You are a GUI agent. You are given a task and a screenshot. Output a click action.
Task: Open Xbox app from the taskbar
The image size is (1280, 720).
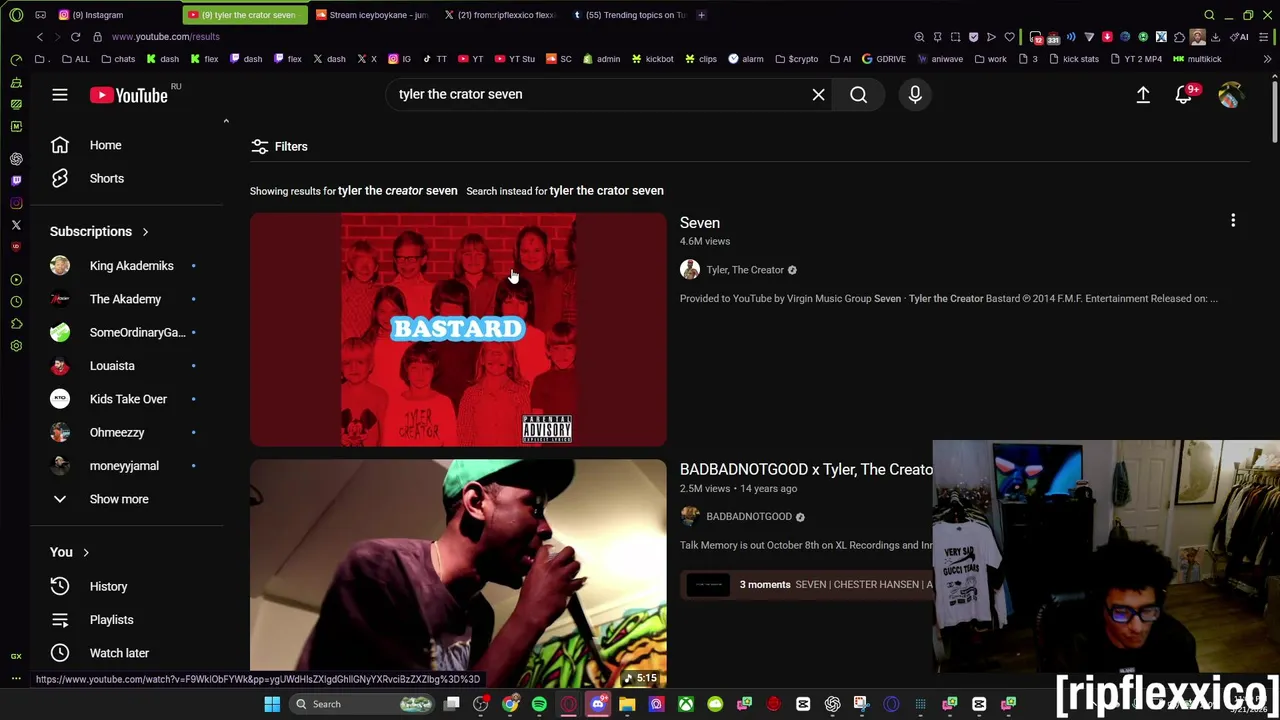click(x=686, y=704)
